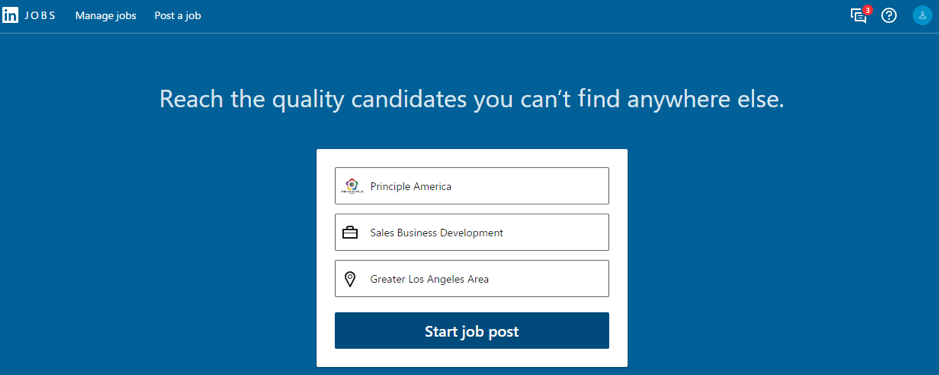Click the JOBS label beside the logo
Image resolution: width=939 pixels, height=375 pixels.
coord(40,16)
